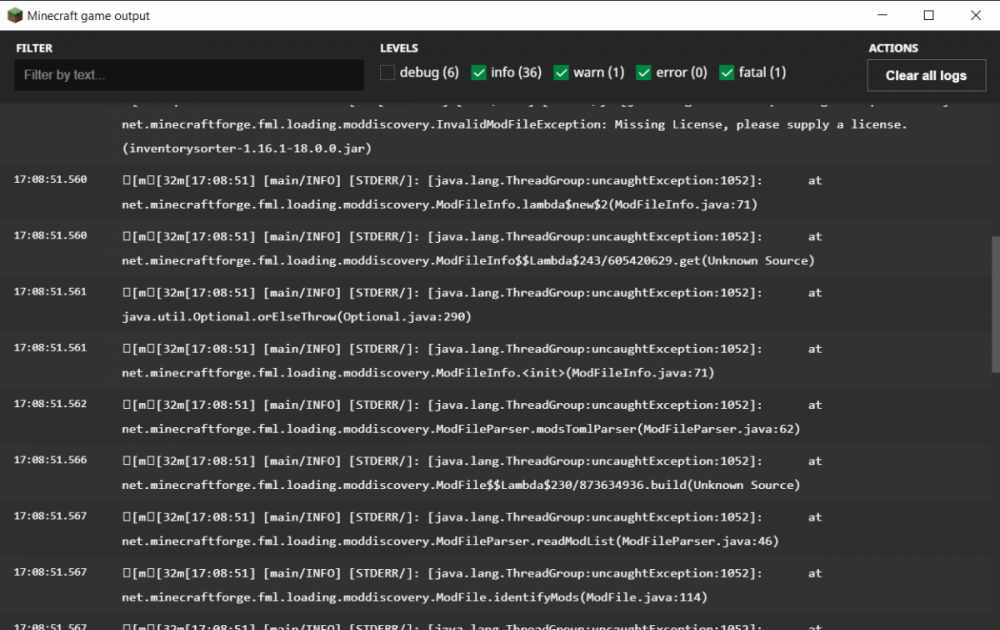Click the modsTomlParser stack trace entry
The width and height of the screenshot is (1000, 630).
[x=460, y=428]
